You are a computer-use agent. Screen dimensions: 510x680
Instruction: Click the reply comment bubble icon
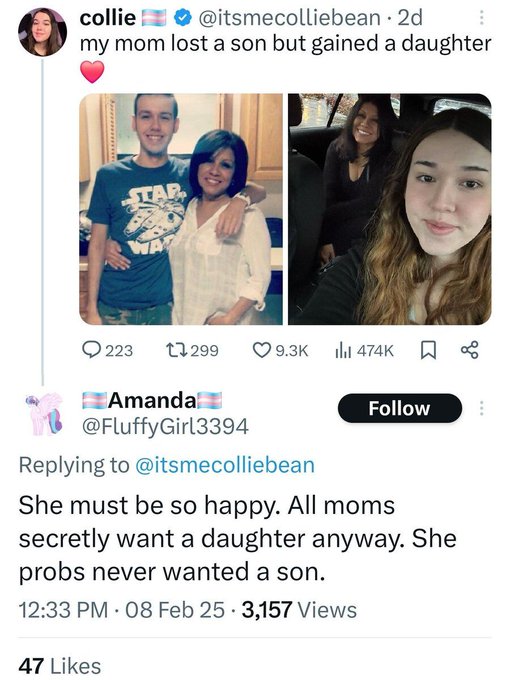pyautogui.click(x=92, y=350)
